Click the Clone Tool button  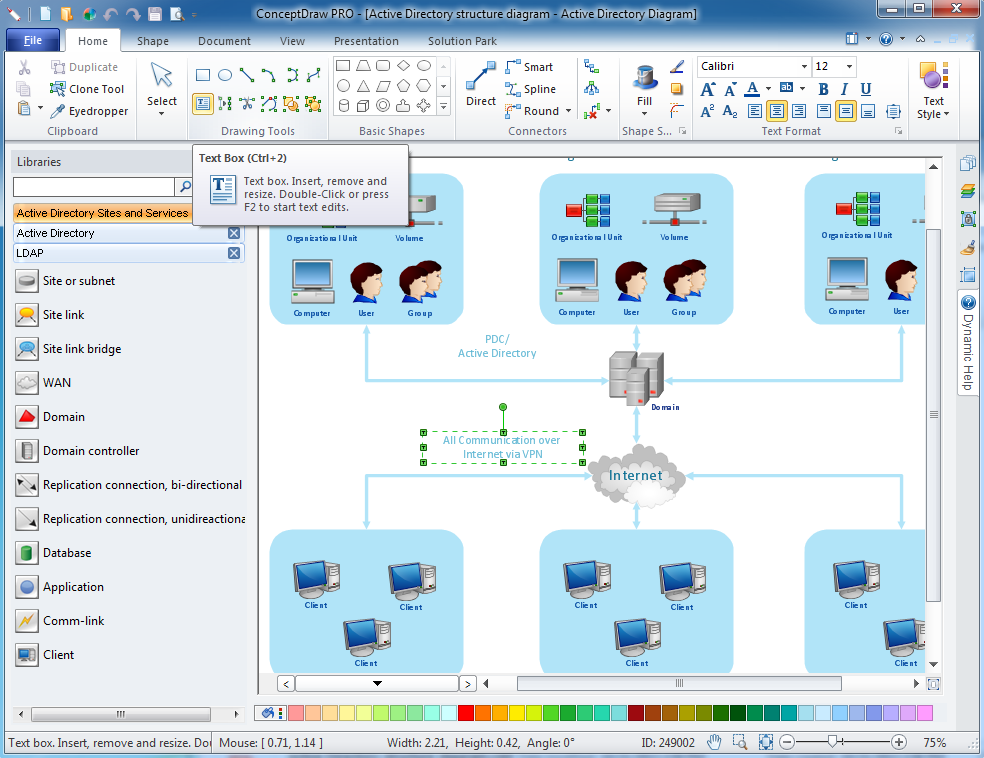coord(87,88)
